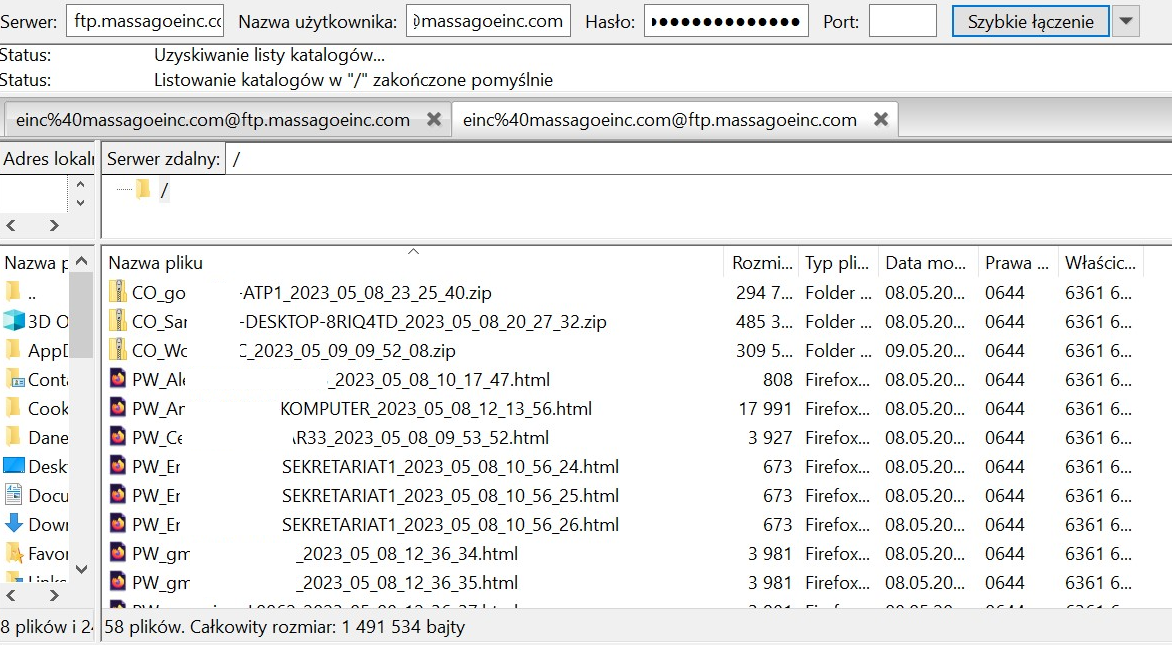This screenshot has height=645, width=1172.
Task: Click the size cell showing "294 7..."
Action: pyautogui.click(x=764, y=293)
